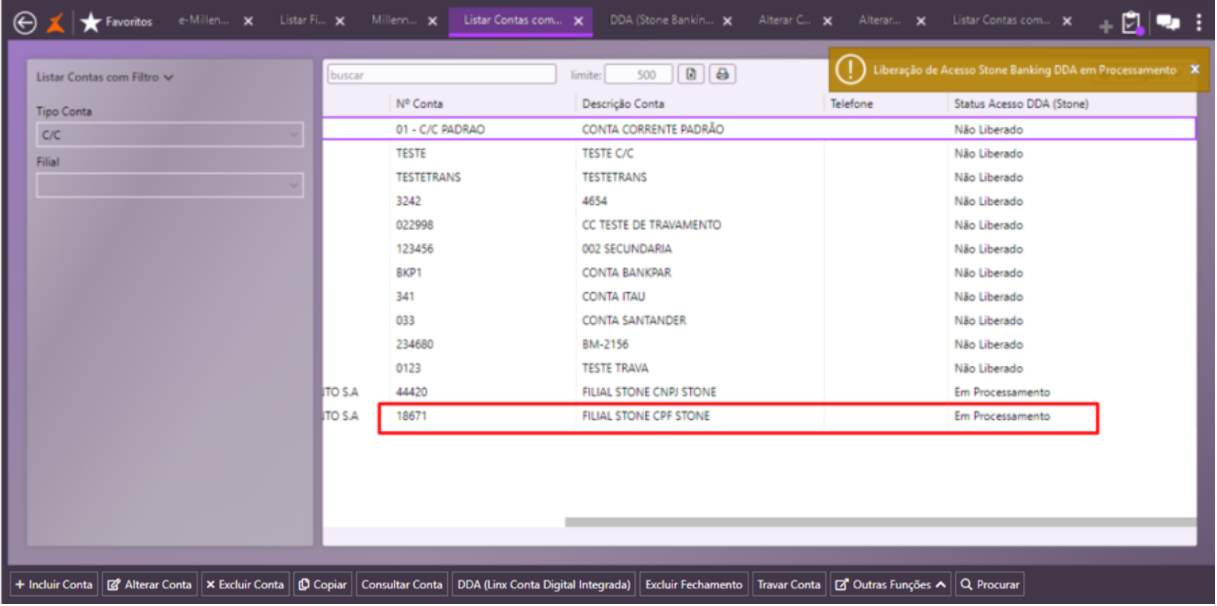Viewport: 1217px width, 606px height.
Task: Add a new tab with plus icon
Action: (x=1105, y=26)
